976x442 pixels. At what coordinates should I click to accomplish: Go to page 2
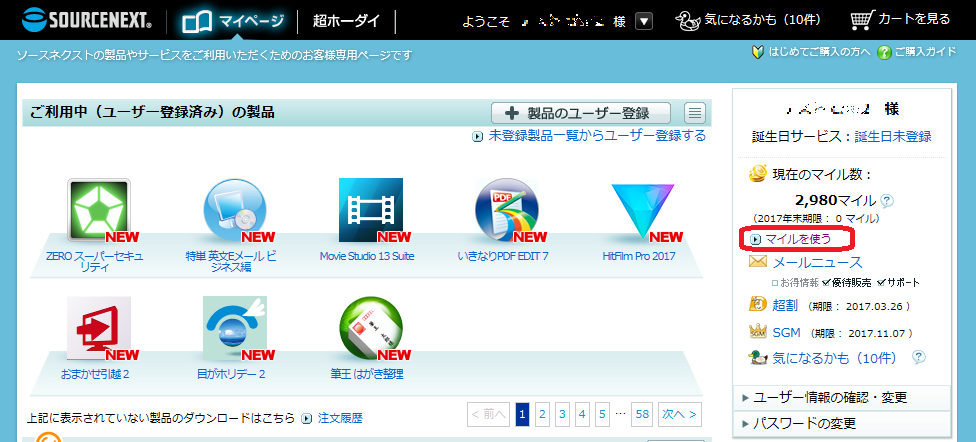(542, 414)
